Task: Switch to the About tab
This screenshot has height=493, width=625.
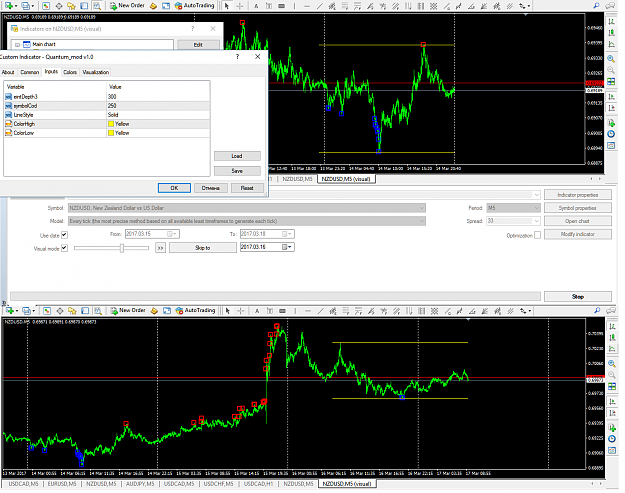Action: tap(8, 72)
